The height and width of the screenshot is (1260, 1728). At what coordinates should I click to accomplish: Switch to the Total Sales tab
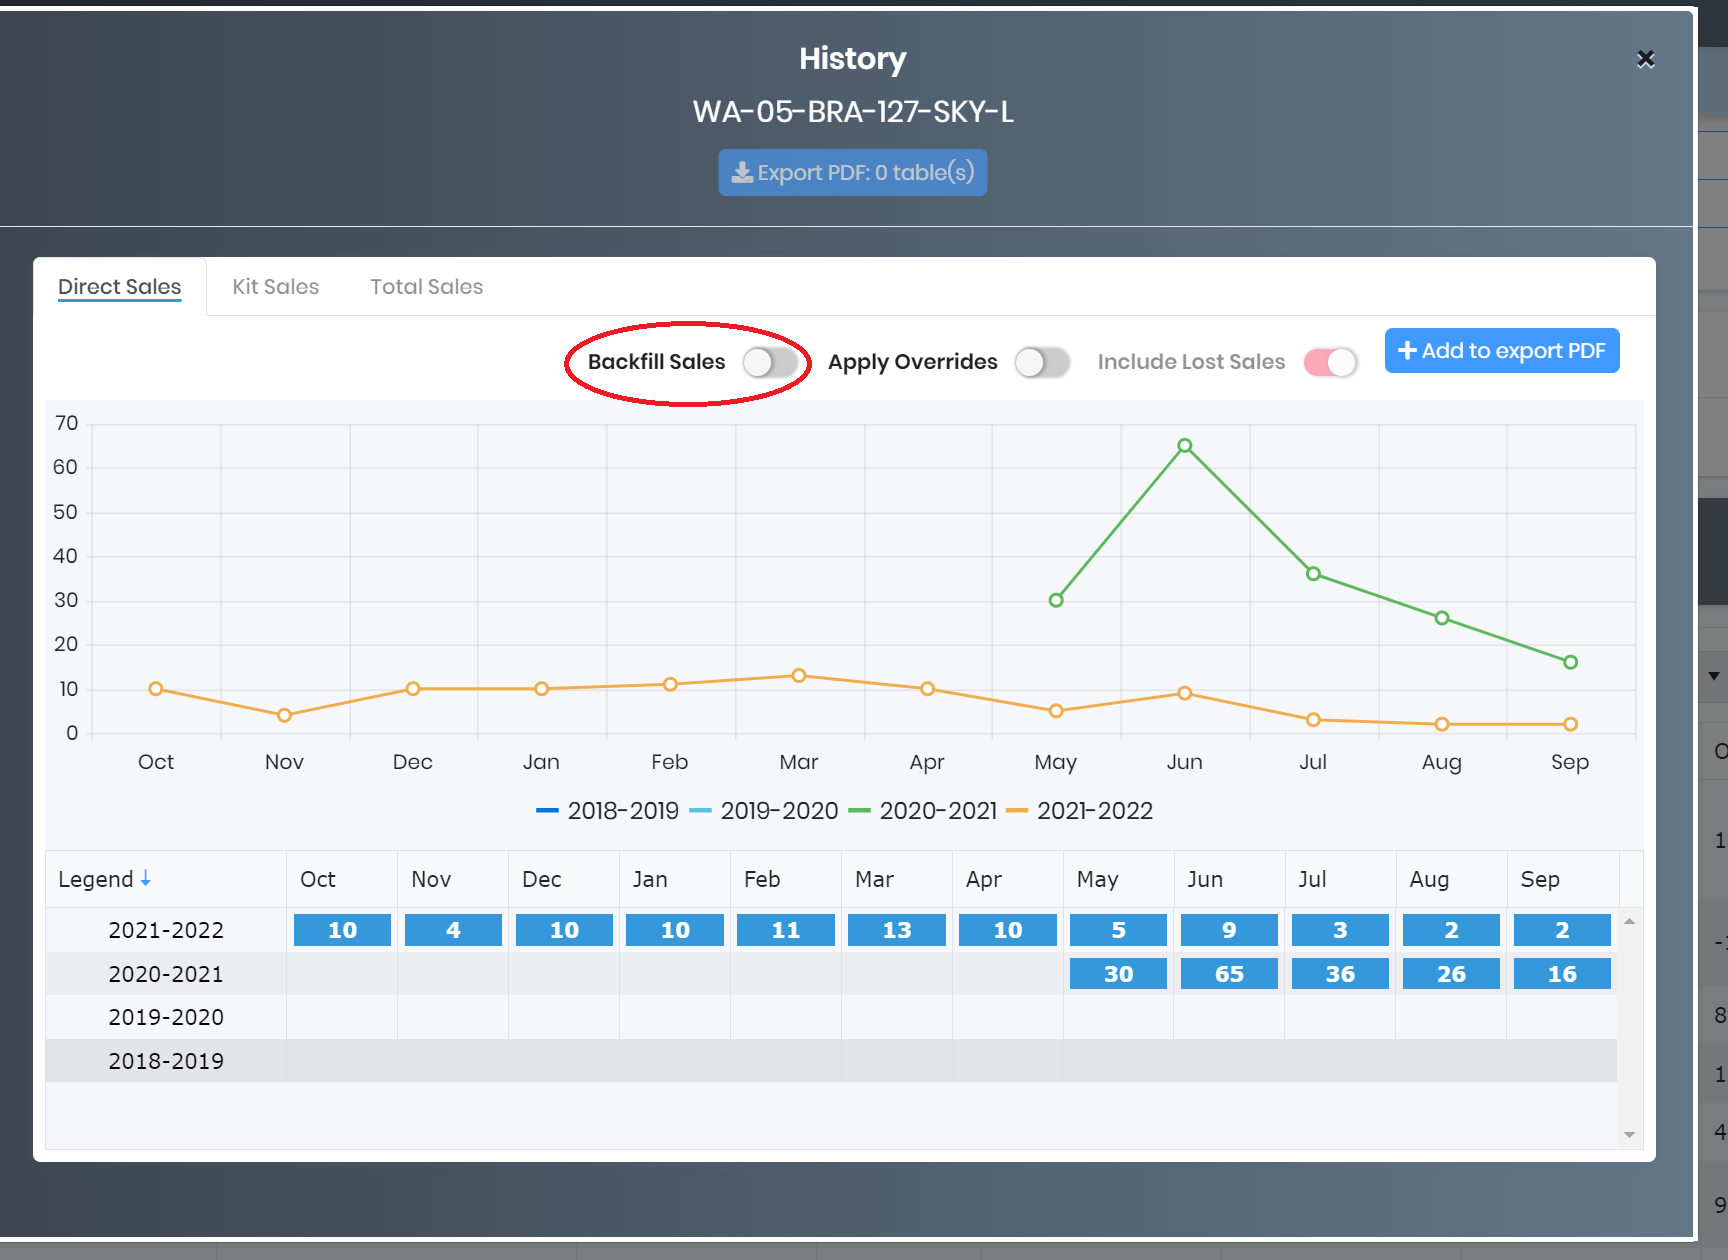coord(427,287)
